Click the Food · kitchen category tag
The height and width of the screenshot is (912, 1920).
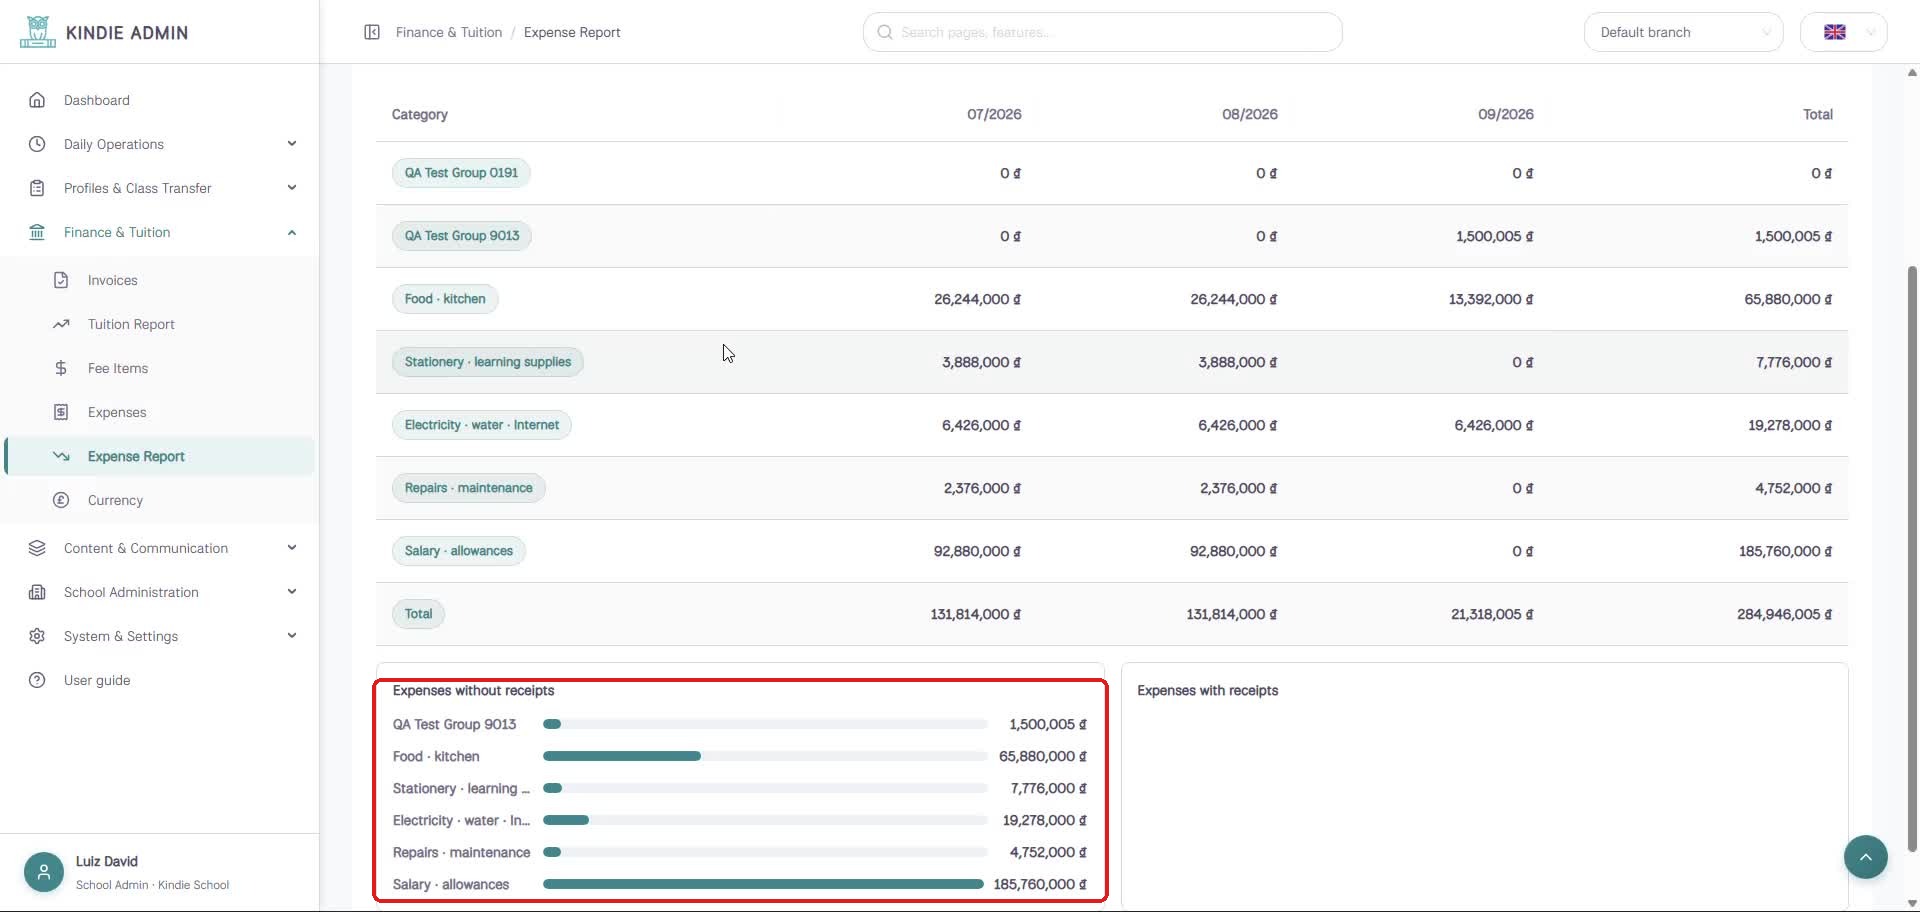coord(445,299)
